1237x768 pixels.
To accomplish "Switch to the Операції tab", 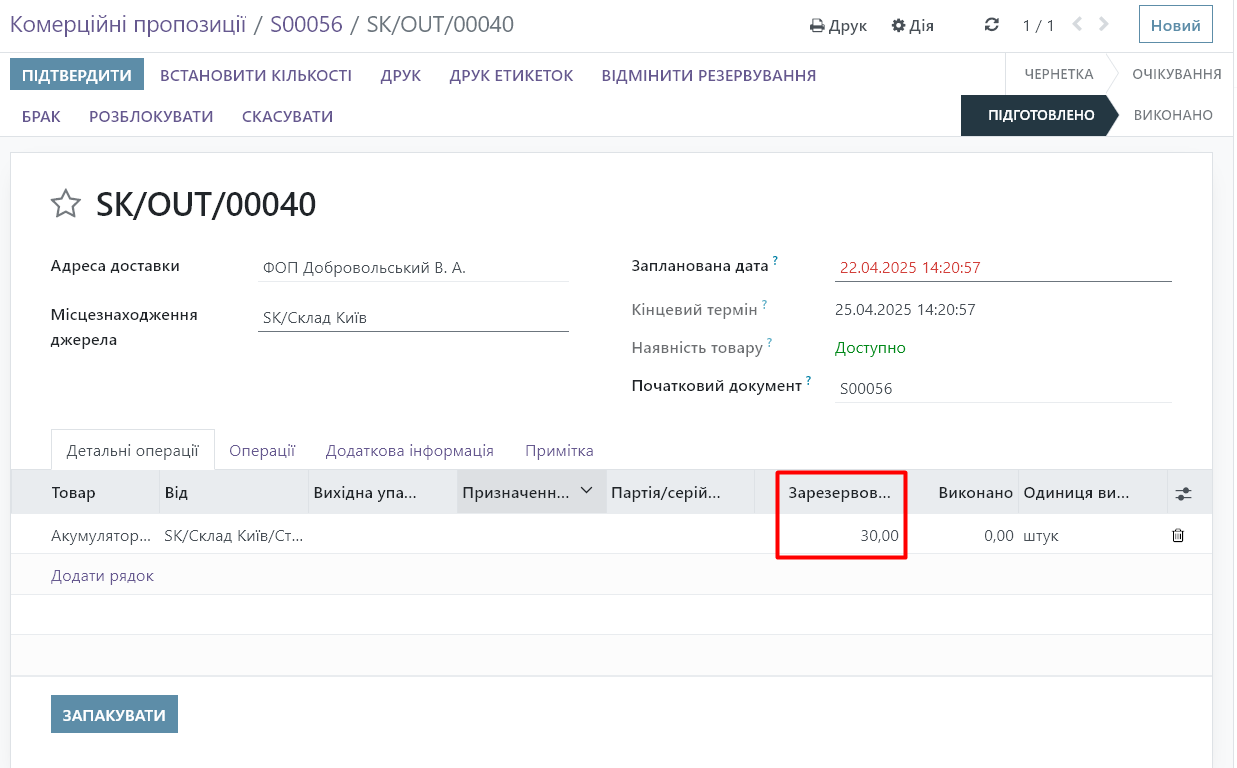I will (x=262, y=450).
